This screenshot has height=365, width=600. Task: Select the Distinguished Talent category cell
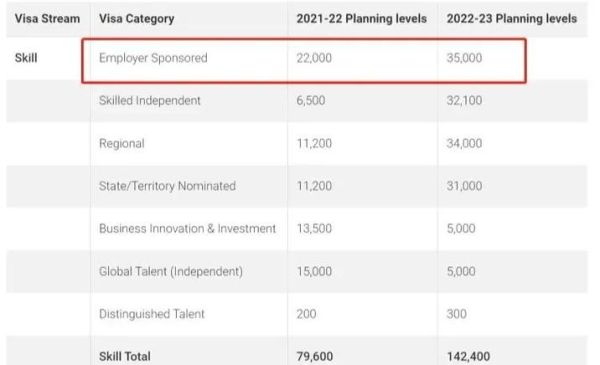point(152,314)
